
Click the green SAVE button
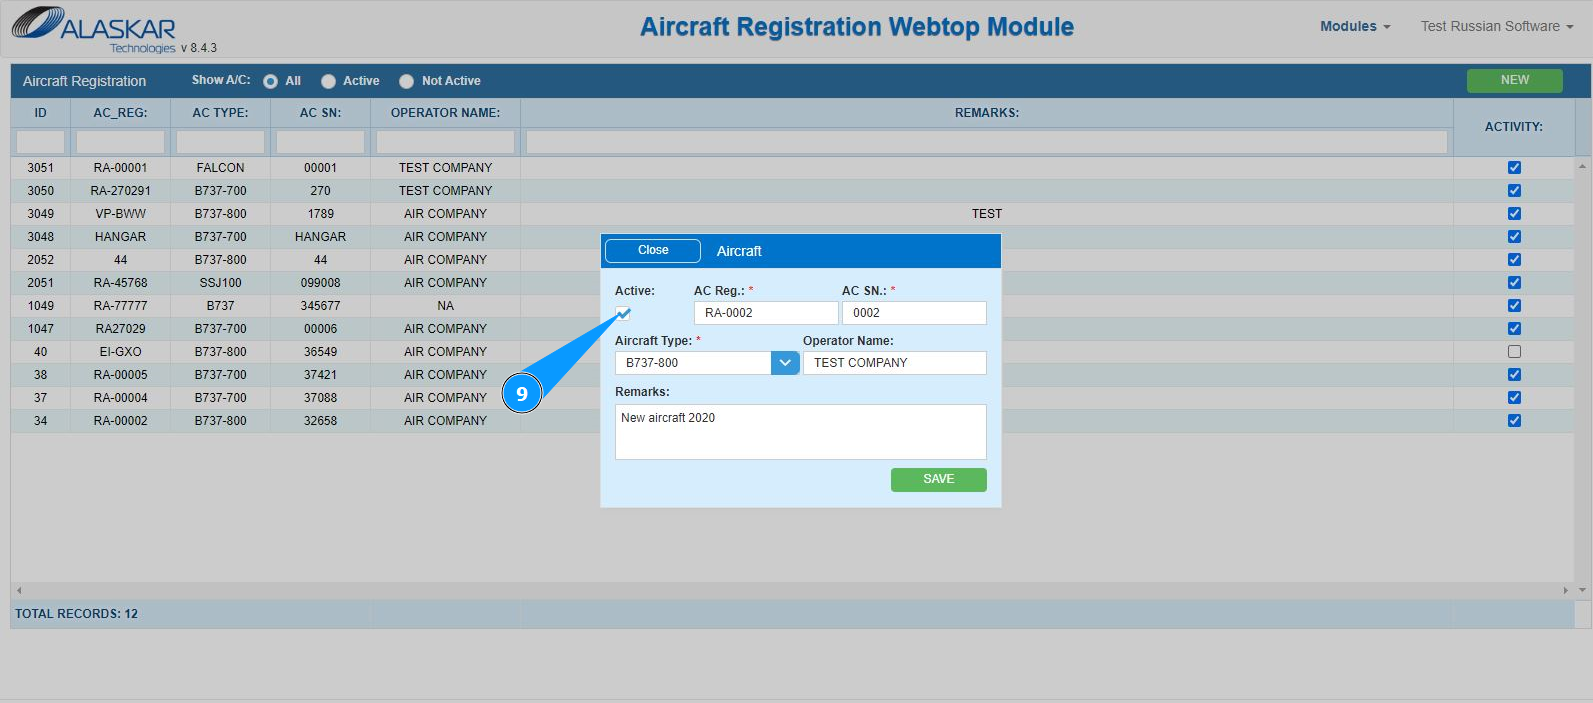tap(938, 480)
